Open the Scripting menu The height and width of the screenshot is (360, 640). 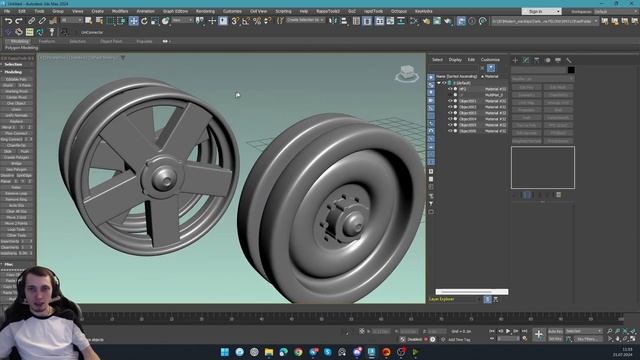(x=283, y=11)
